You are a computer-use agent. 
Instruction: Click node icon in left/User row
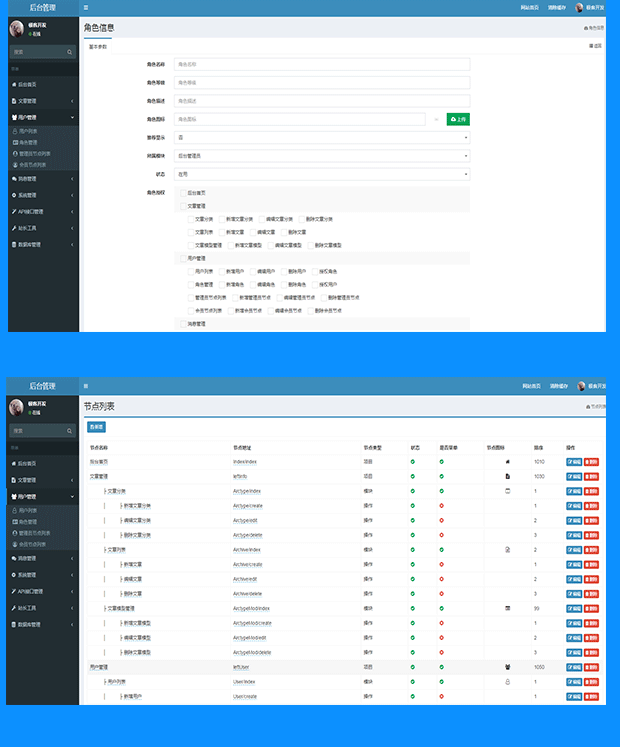click(x=508, y=667)
